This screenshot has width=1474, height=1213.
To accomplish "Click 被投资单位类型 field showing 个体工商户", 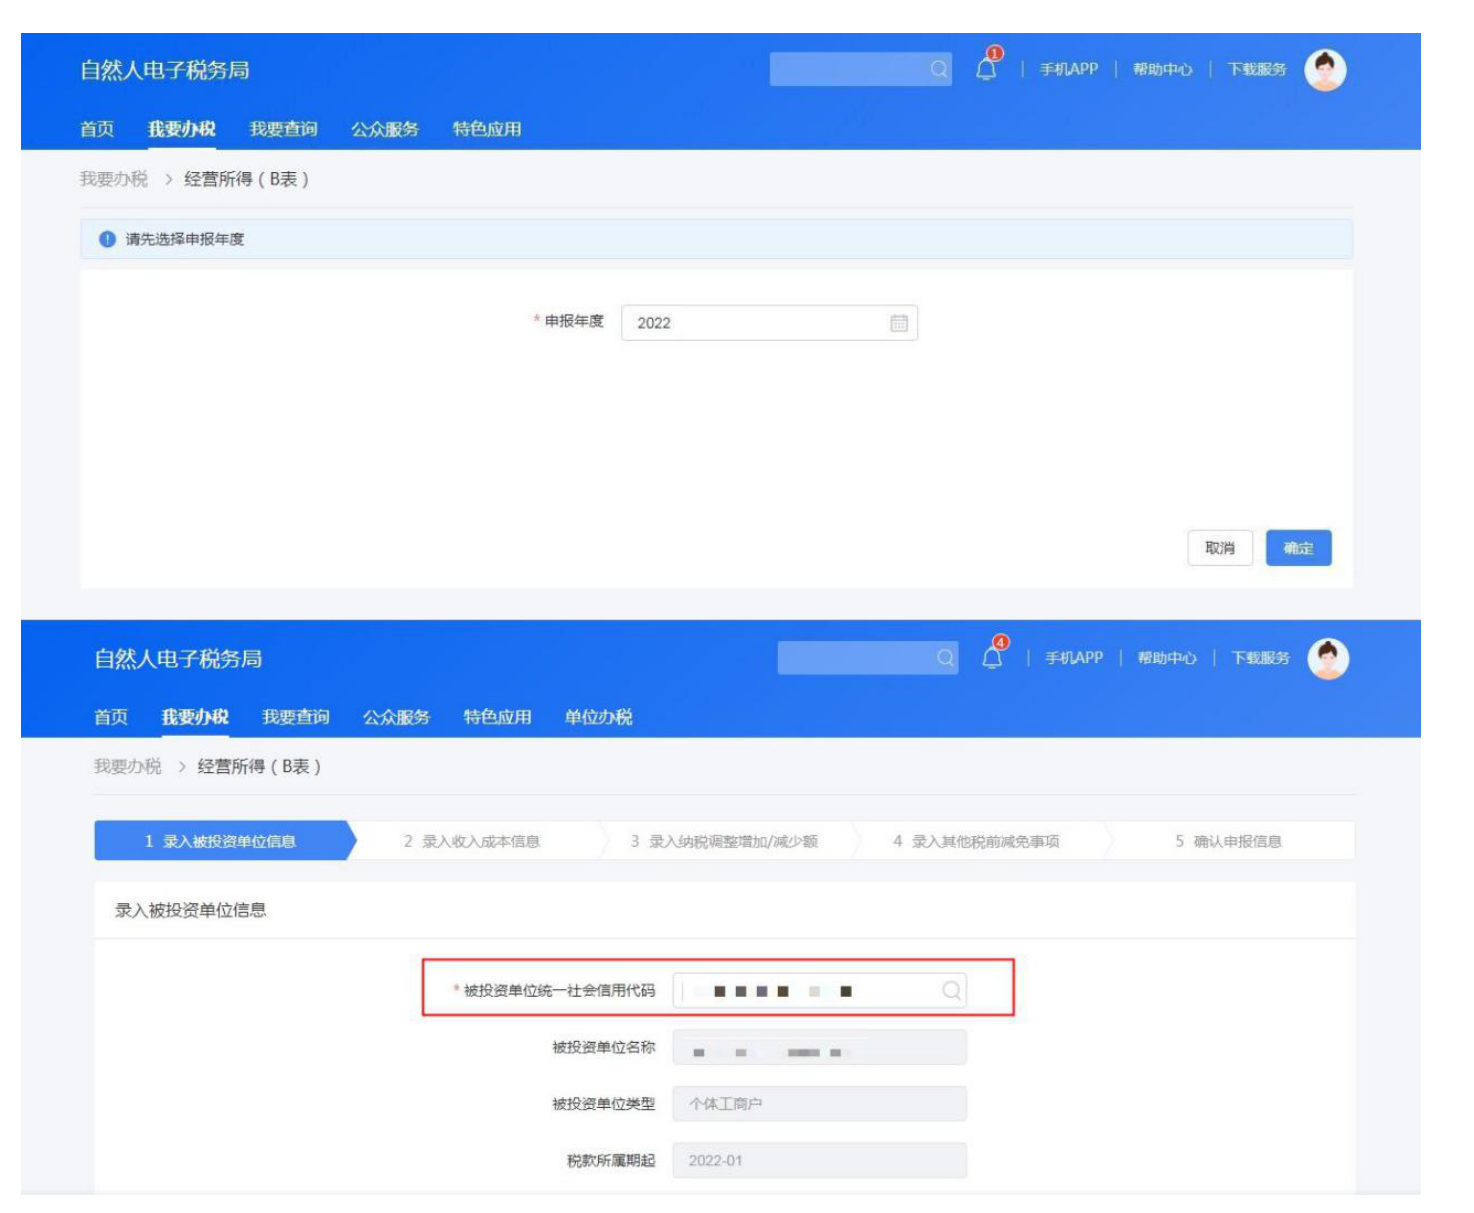I will (819, 1104).
